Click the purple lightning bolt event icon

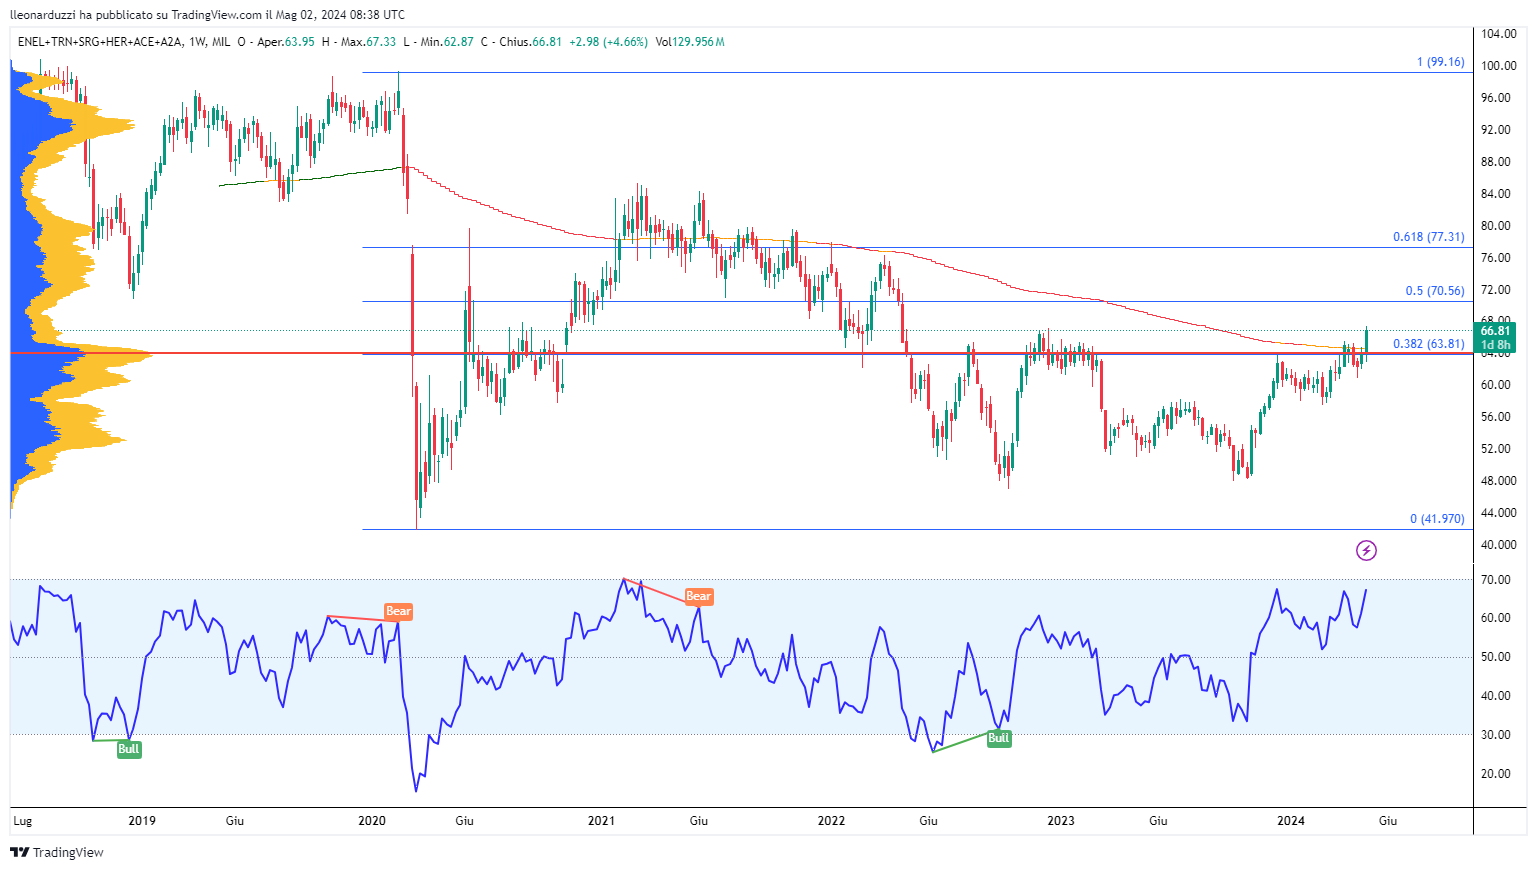click(x=1366, y=550)
